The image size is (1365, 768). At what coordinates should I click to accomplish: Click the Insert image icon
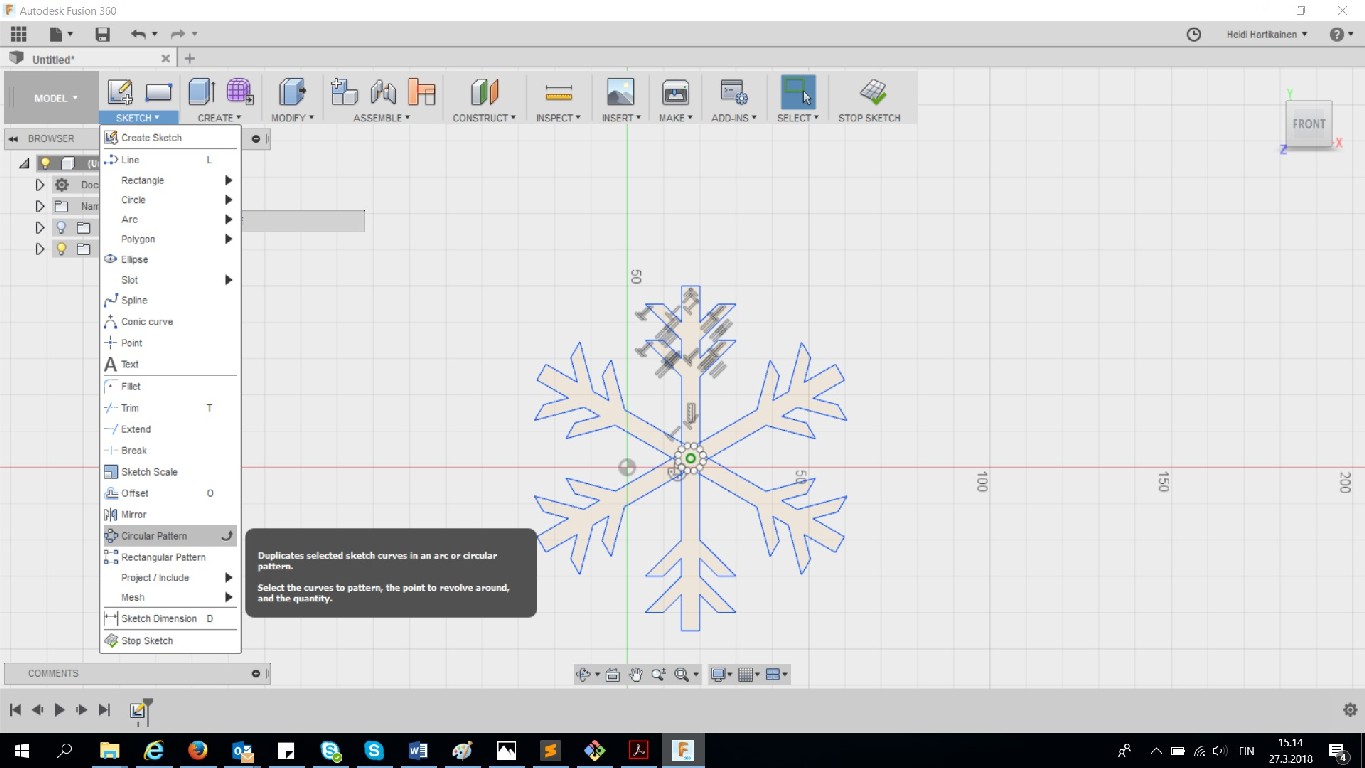click(620, 93)
